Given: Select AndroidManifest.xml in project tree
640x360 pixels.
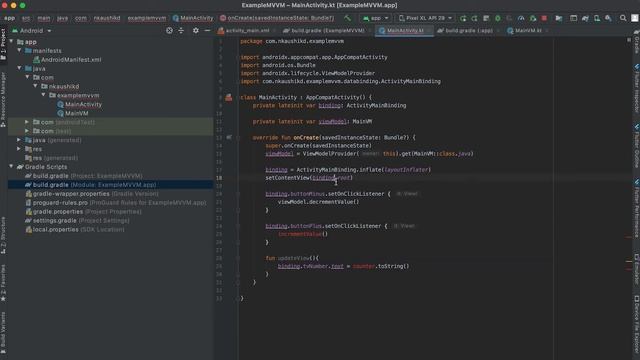Looking at the screenshot, I should pyautogui.click(x=71, y=60).
